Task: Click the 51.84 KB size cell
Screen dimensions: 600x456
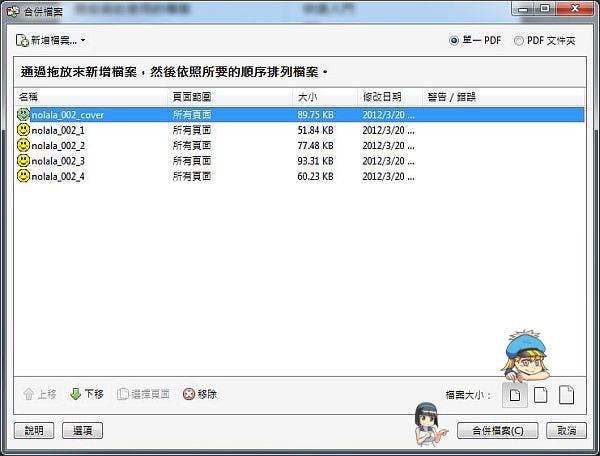Action: [315, 130]
